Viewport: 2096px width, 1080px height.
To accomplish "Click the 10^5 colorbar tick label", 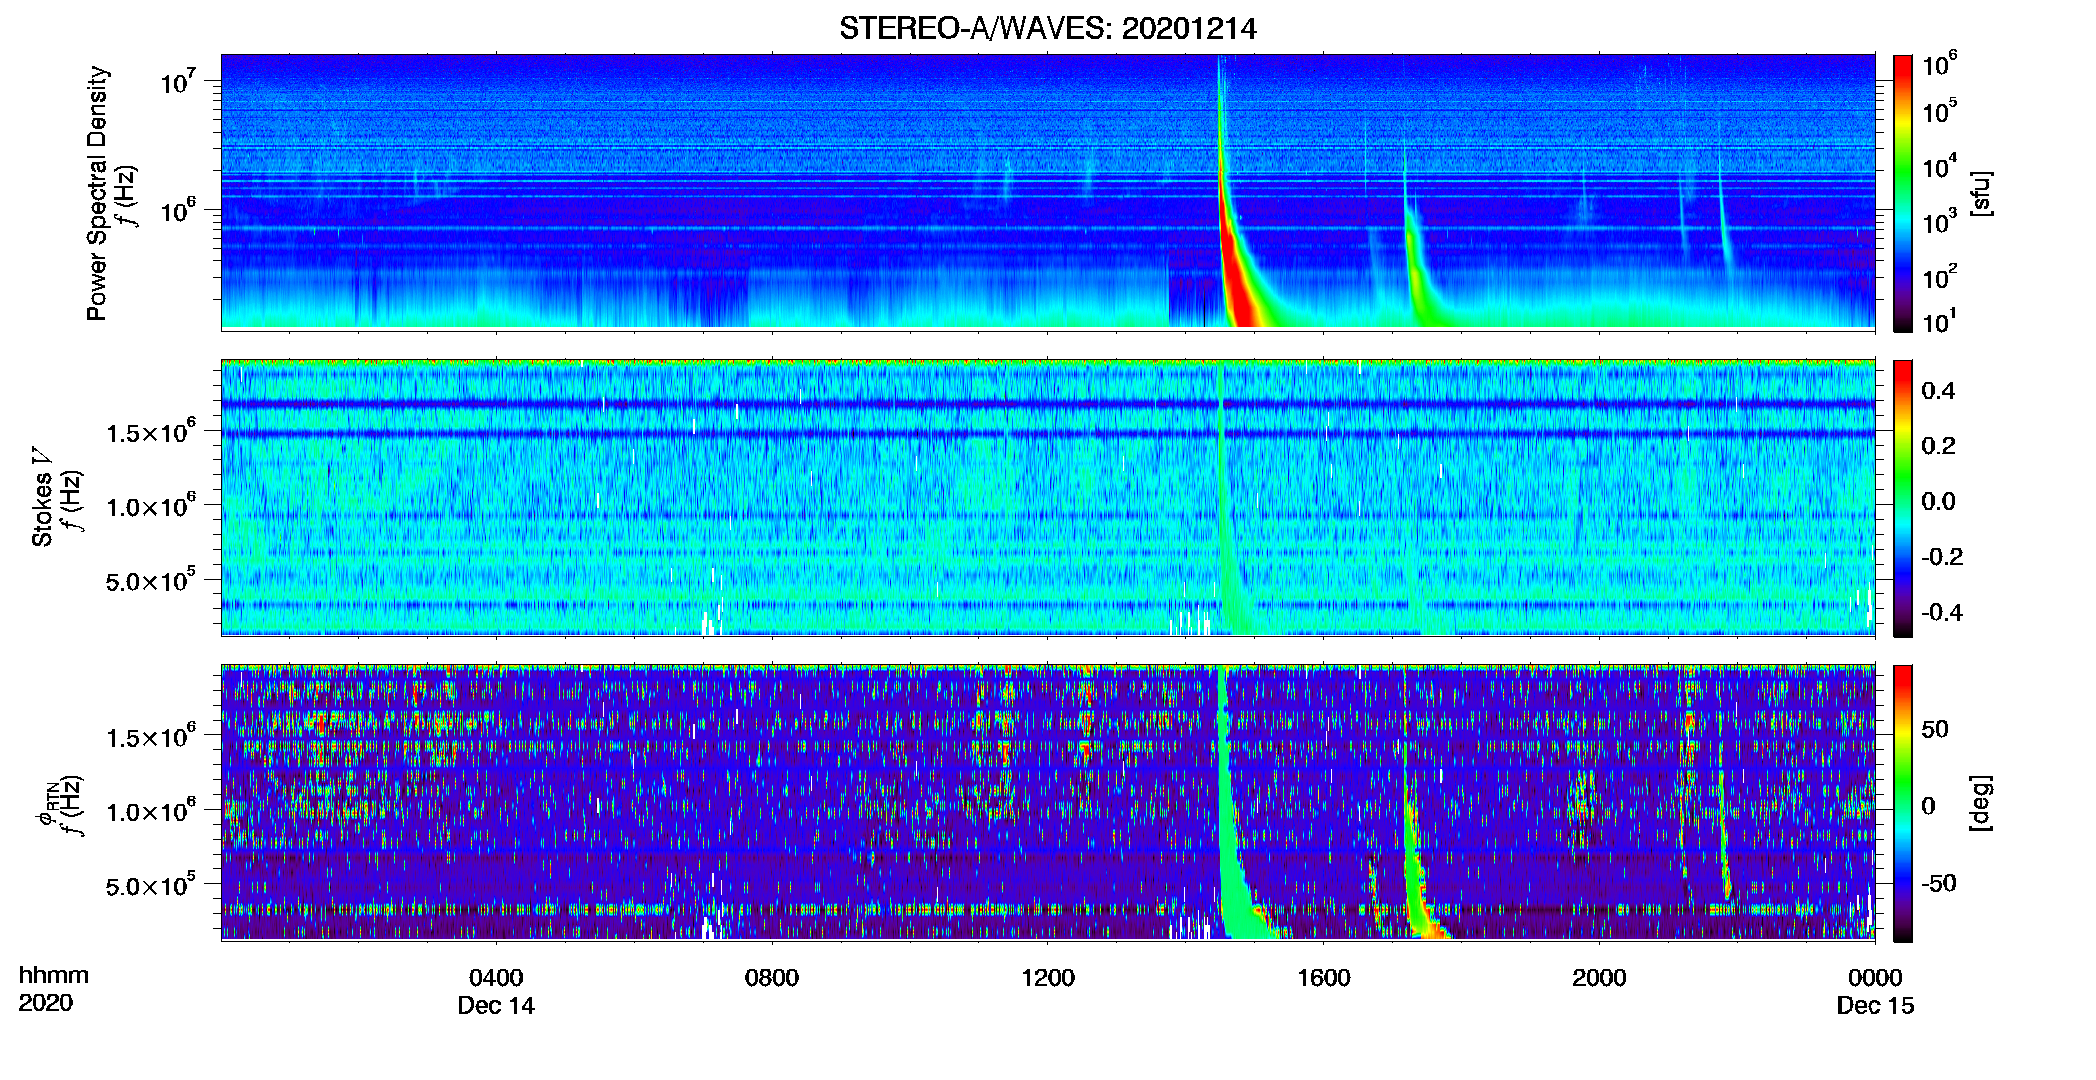I will (1940, 111).
